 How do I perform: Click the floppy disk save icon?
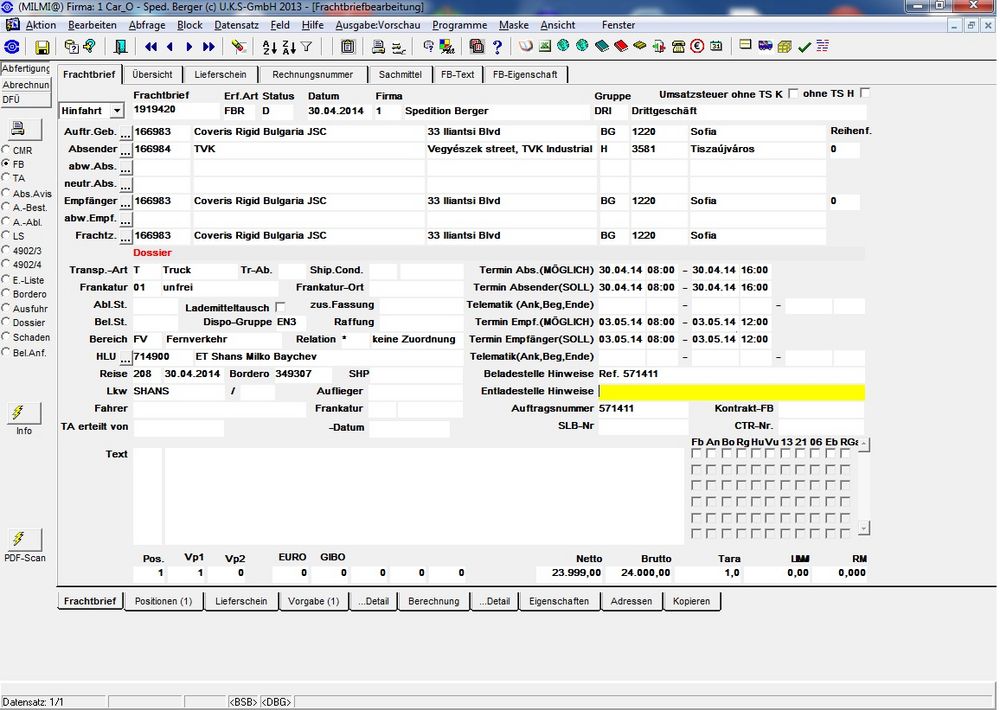(x=42, y=47)
